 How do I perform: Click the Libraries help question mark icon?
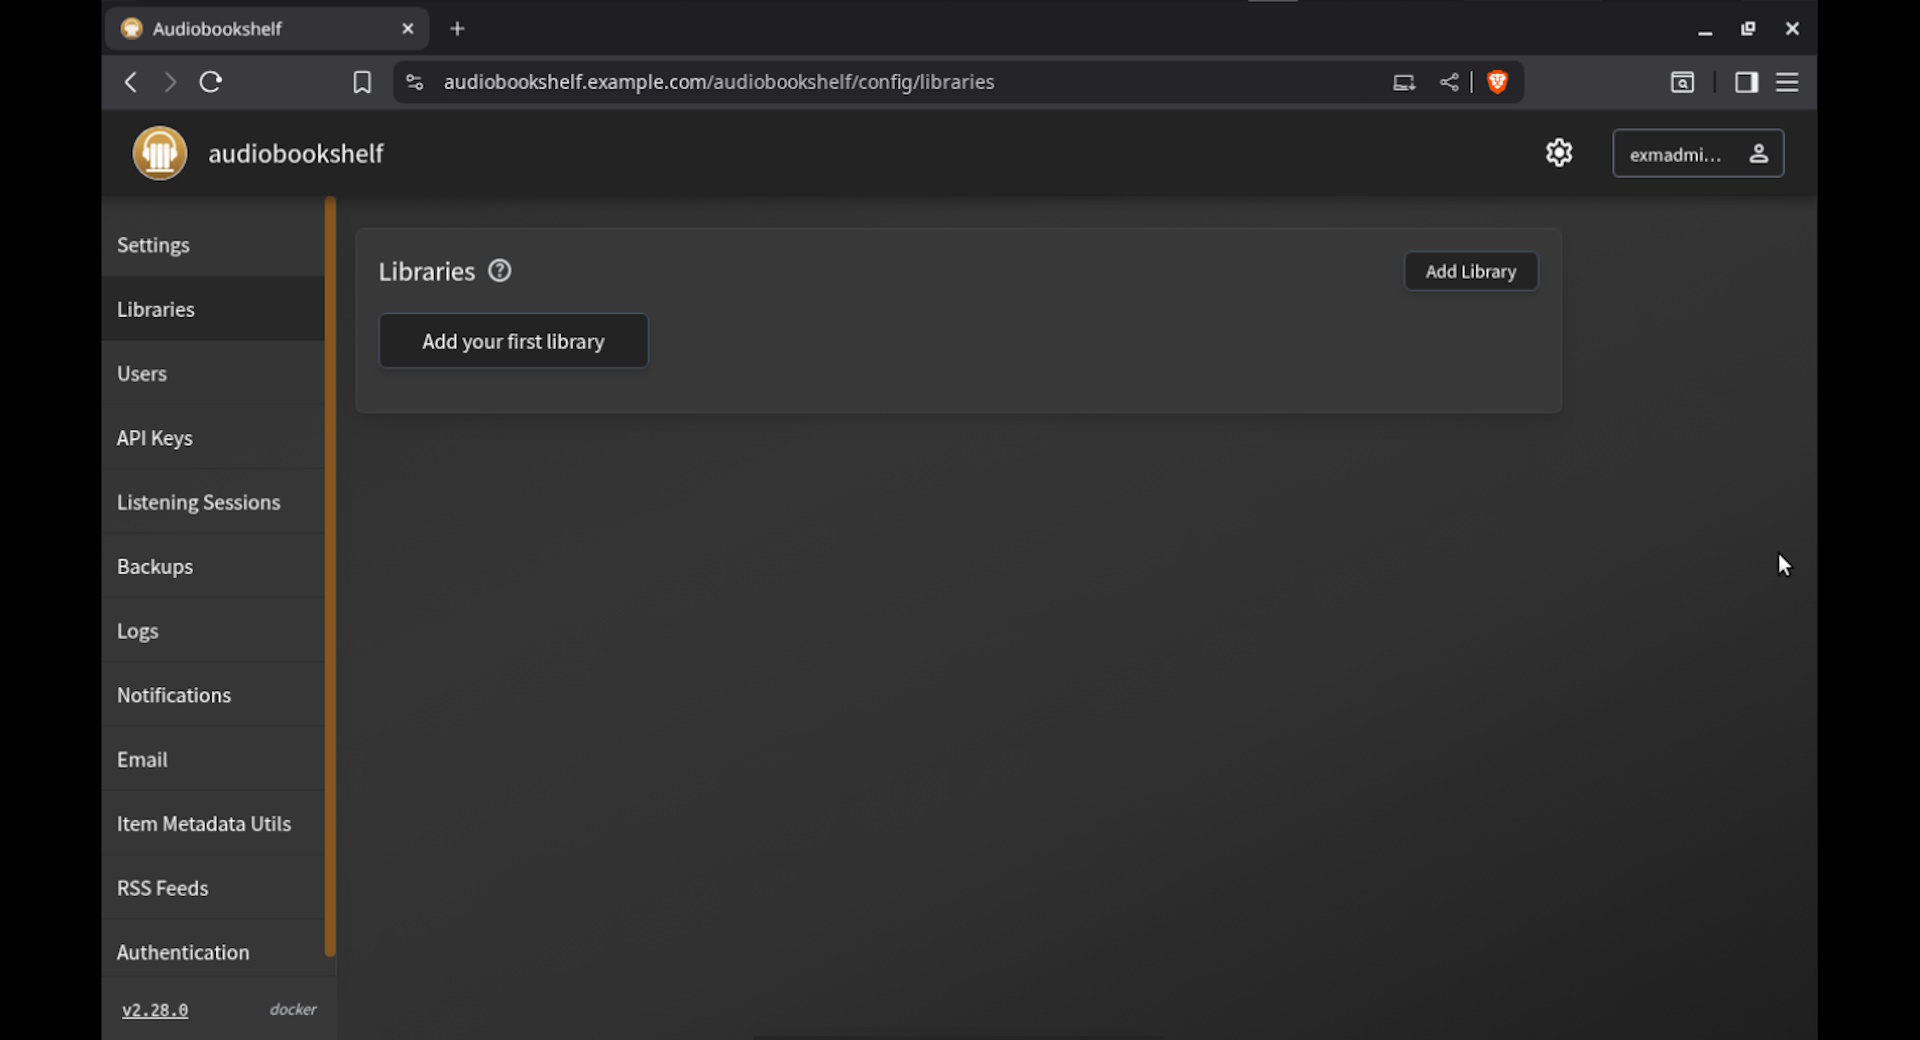500,271
